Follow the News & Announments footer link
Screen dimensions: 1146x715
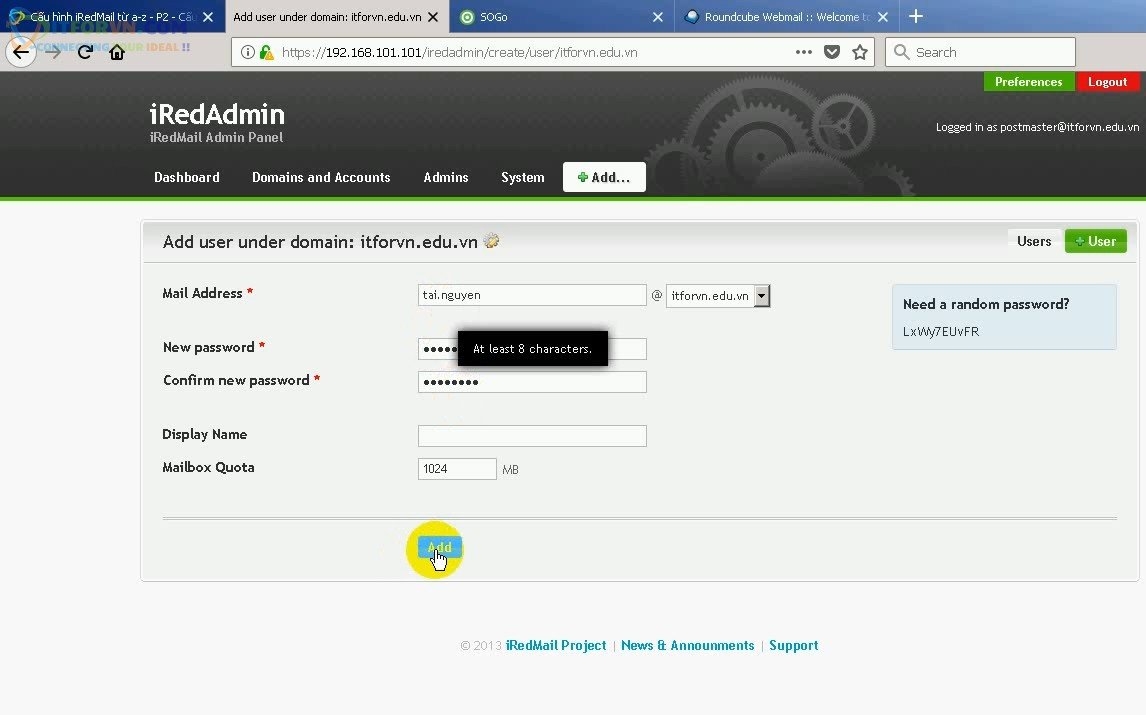(x=687, y=645)
